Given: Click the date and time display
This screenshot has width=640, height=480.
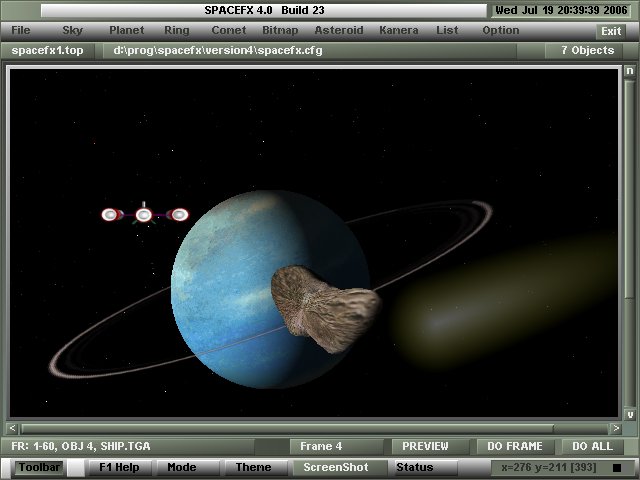Looking at the screenshot, I should pyautogui.click(x=561, y=10).
